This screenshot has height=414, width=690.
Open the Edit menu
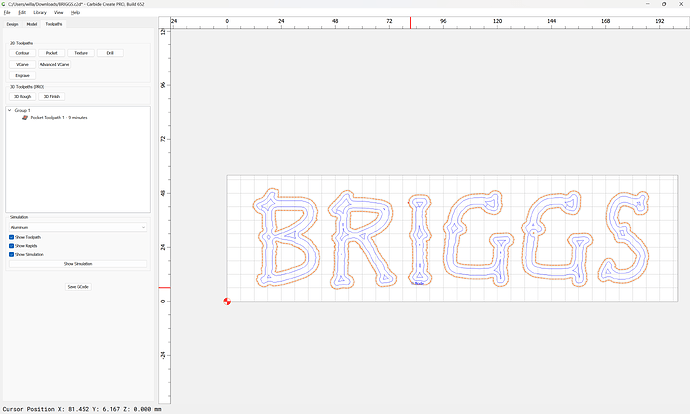coord(22,12)
